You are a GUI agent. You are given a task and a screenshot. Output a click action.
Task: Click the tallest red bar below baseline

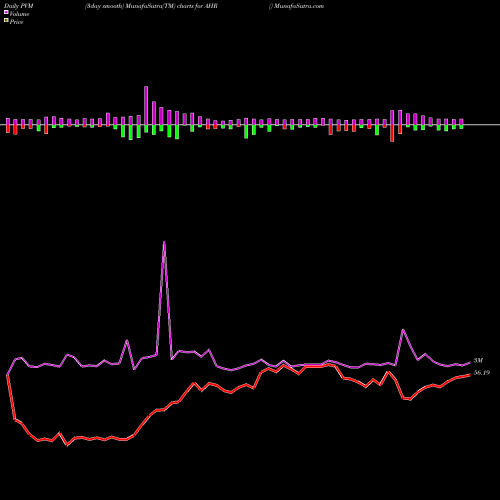(392, 133)
